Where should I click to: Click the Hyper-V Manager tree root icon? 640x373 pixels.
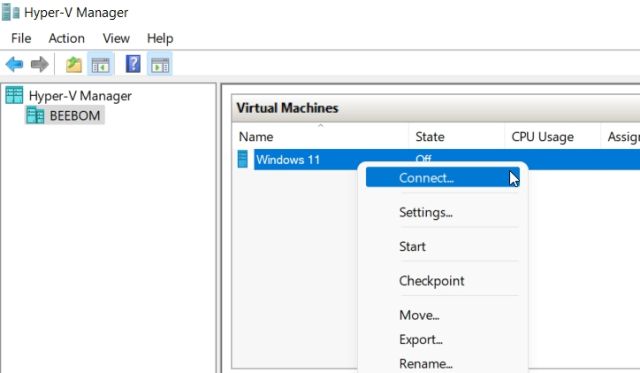pos(14,95)
